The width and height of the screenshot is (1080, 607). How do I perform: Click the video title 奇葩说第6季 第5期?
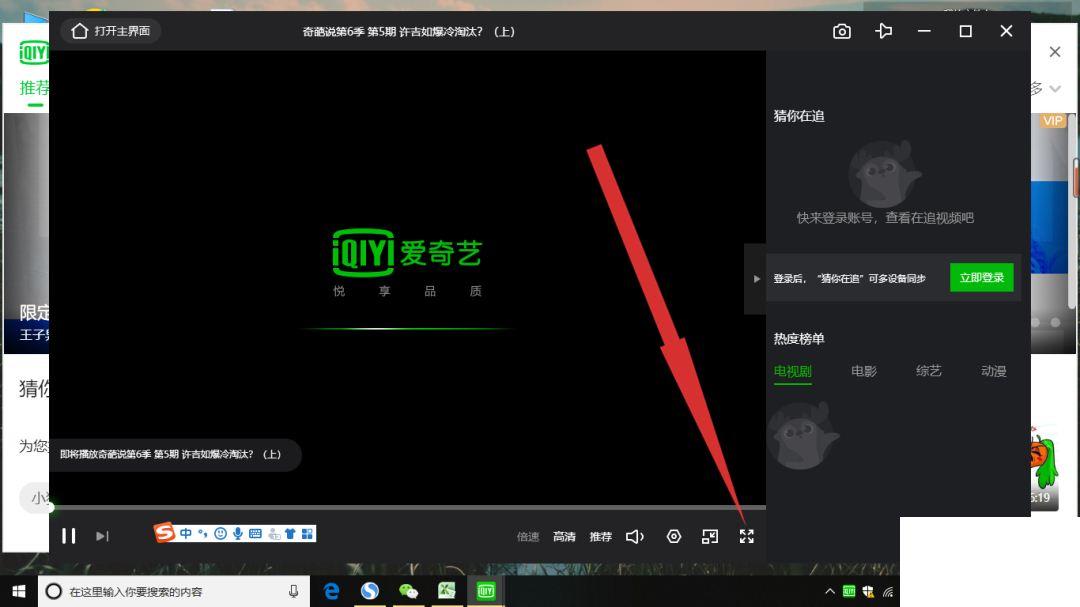pos(408,32)
